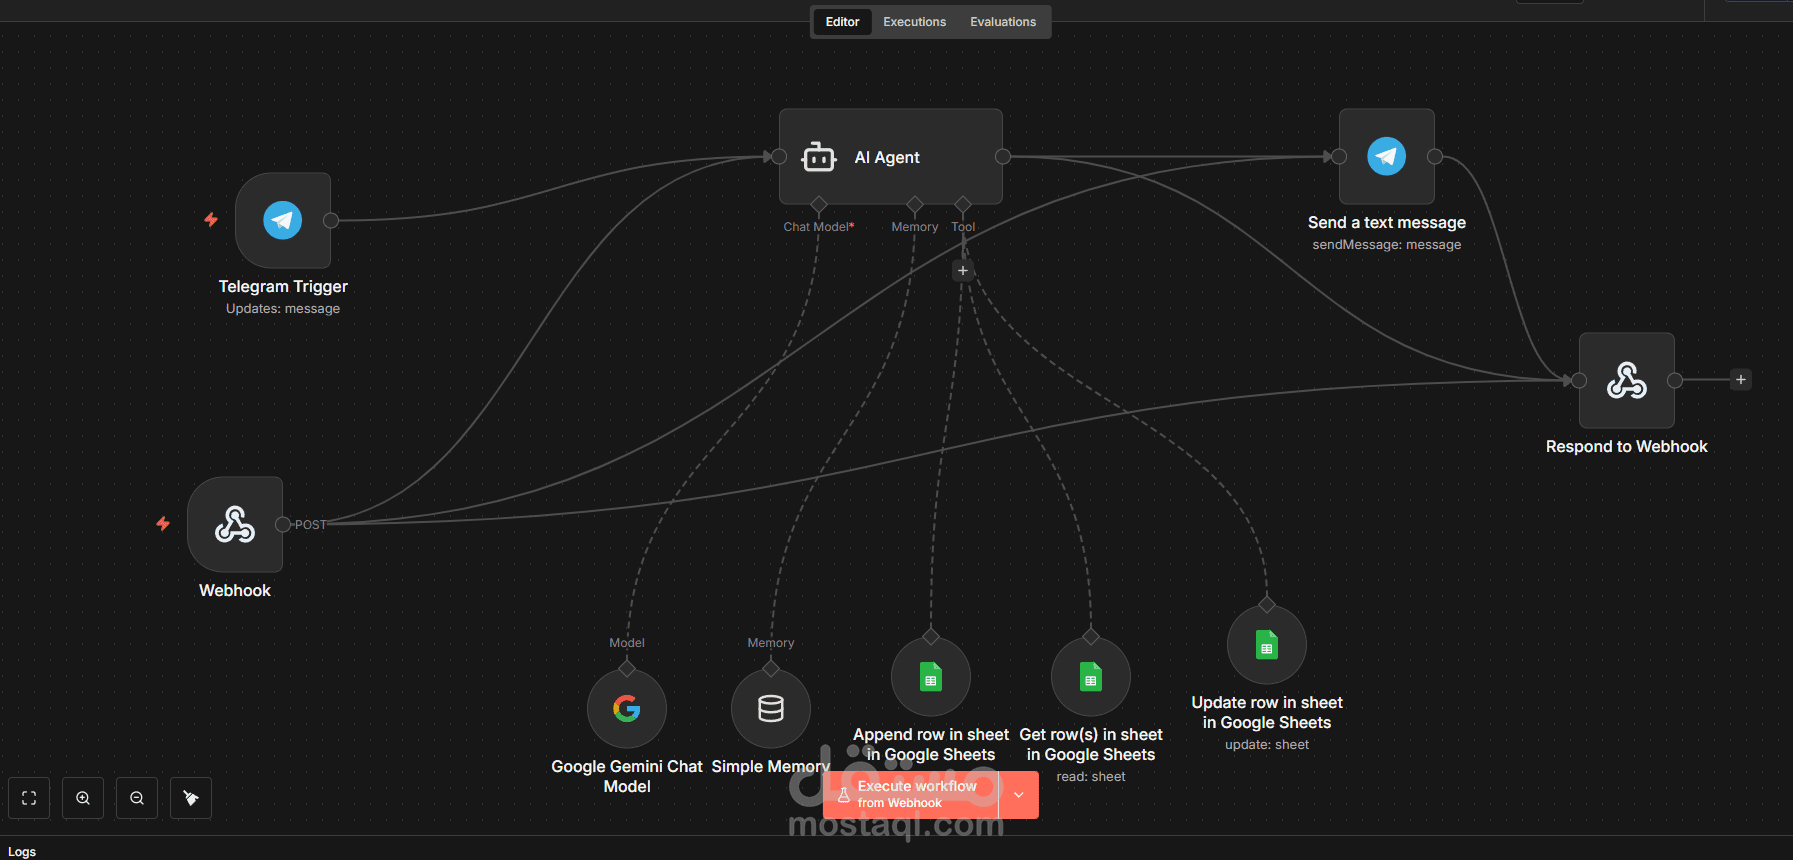The height and width of the screenshot is (860, 1793).
Task: Switch to the Editor tab
Action: (x=842, y=22)
